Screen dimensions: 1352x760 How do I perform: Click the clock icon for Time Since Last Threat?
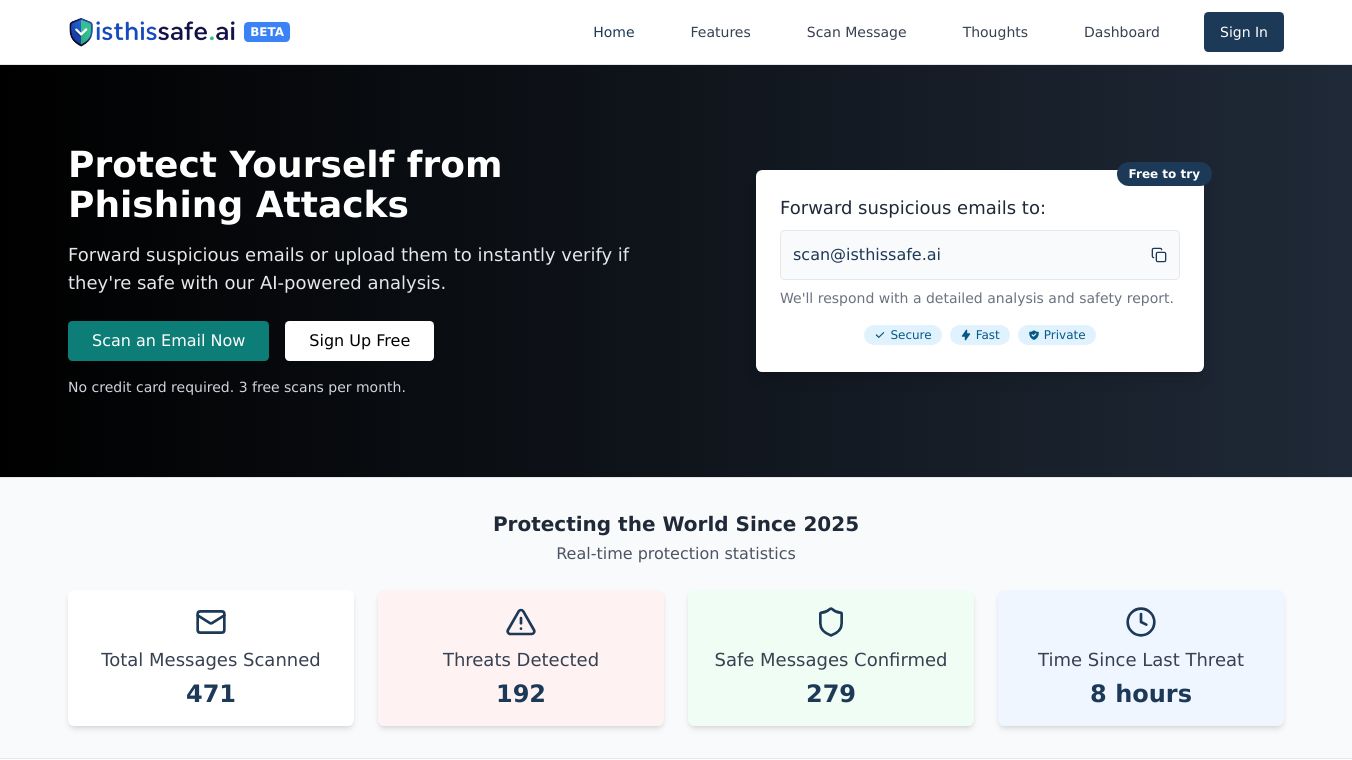point(1141,622)
